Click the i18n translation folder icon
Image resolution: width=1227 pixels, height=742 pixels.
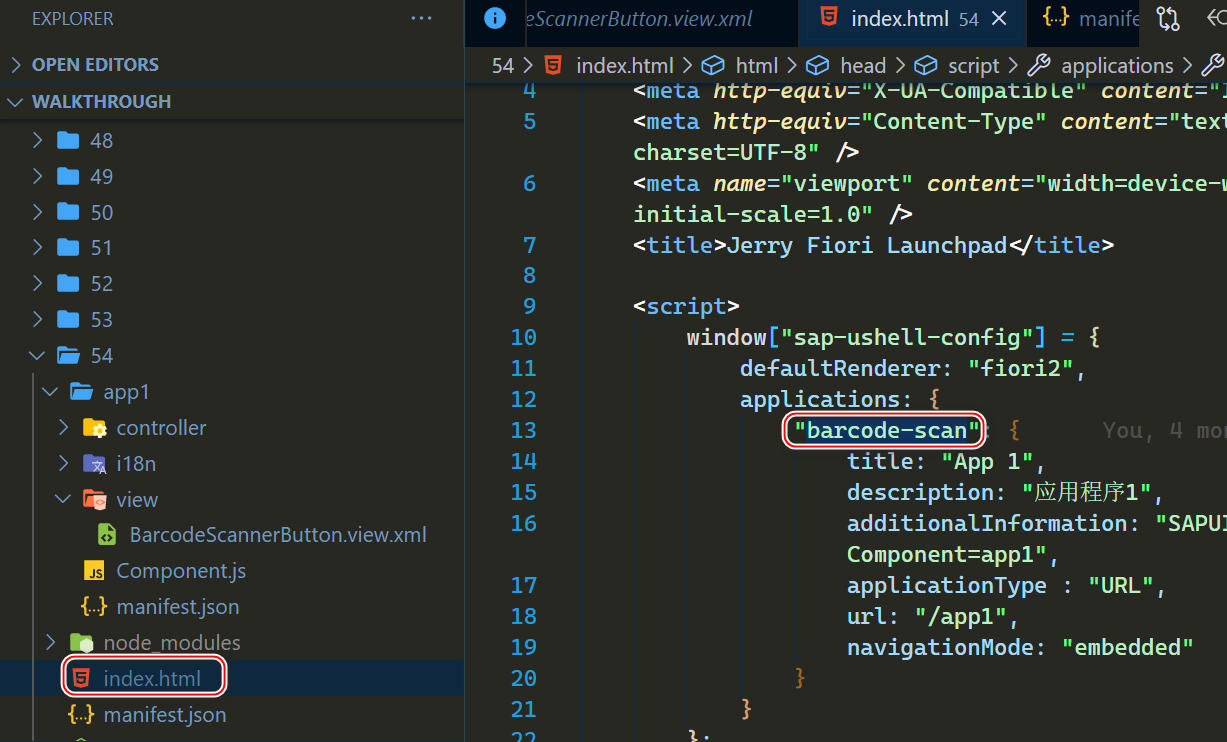pyautogui.click(x=95, y=464)
